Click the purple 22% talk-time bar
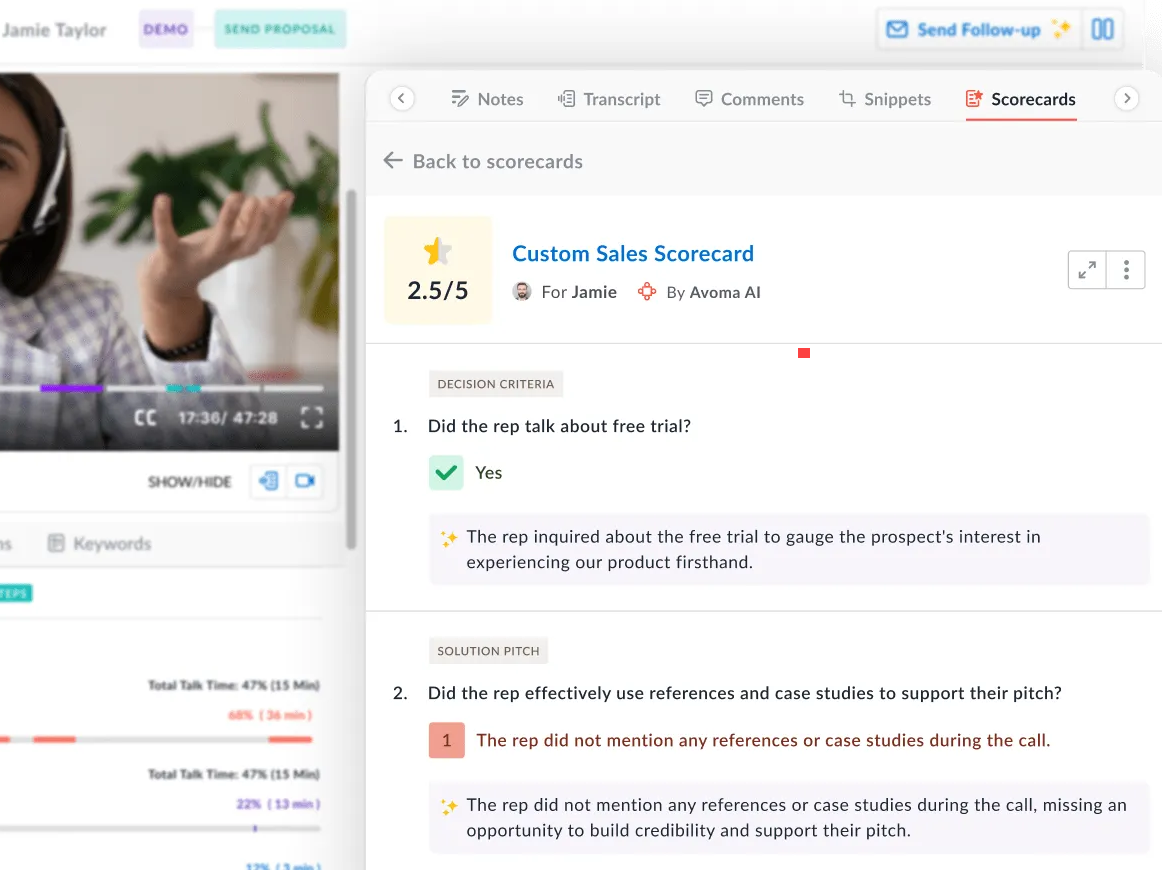The image size is (1162, 870). 255,829
